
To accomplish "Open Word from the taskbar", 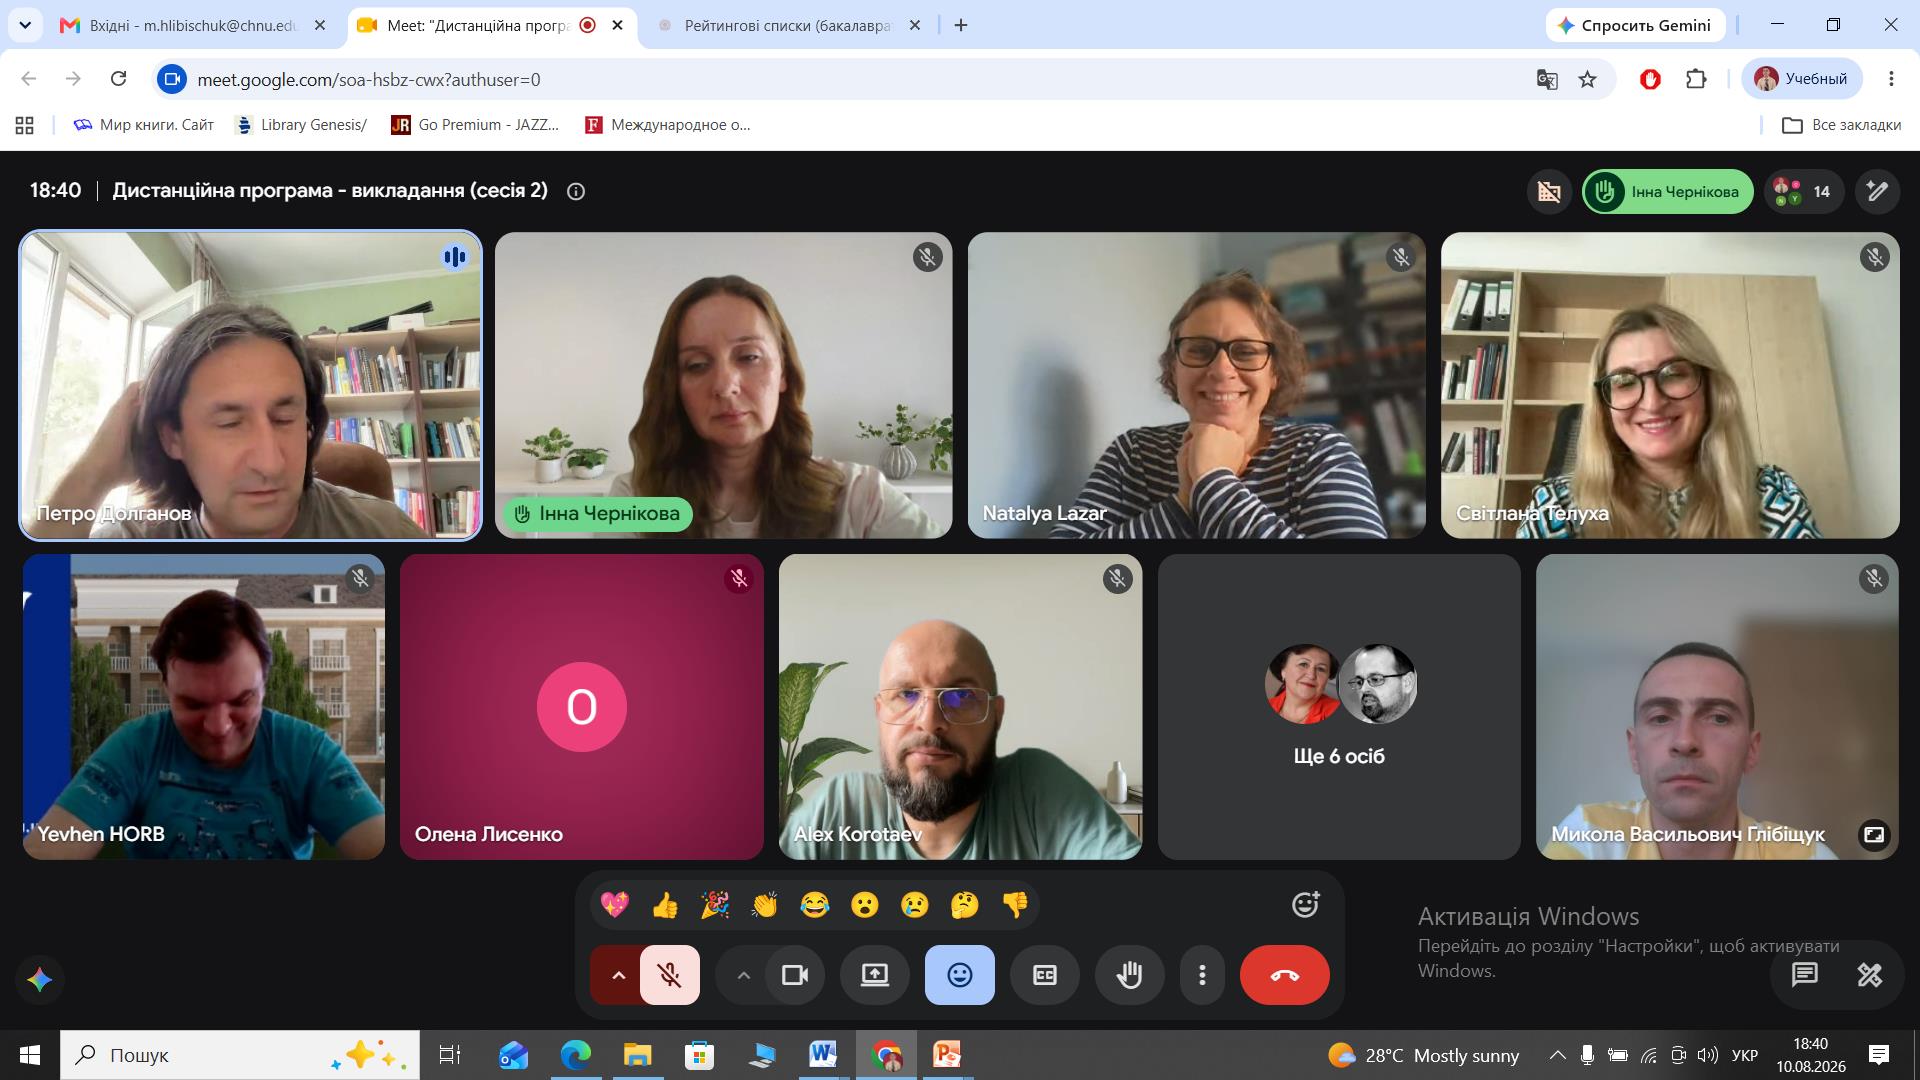I will [x=823, y=1055].
